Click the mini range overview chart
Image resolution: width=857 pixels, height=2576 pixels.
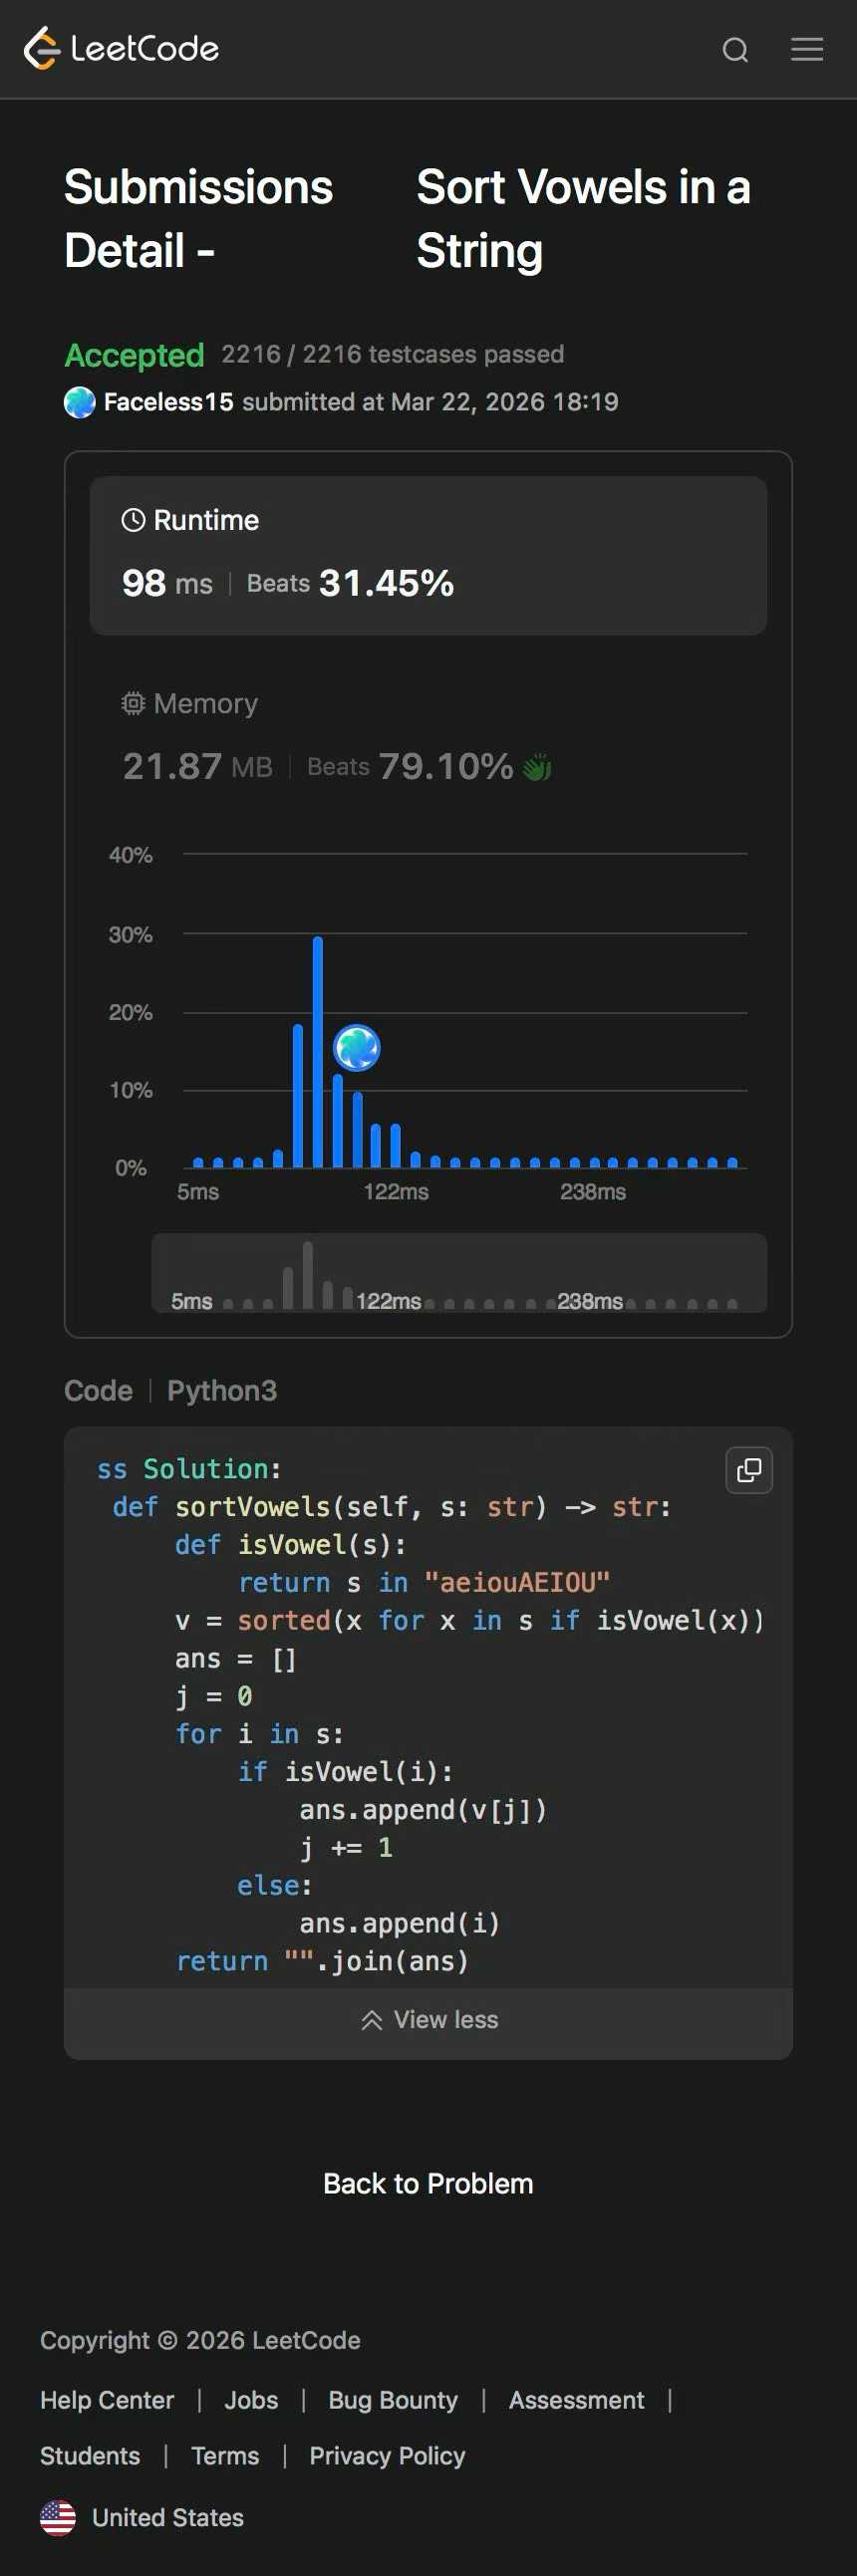[x=459, y=1272]
